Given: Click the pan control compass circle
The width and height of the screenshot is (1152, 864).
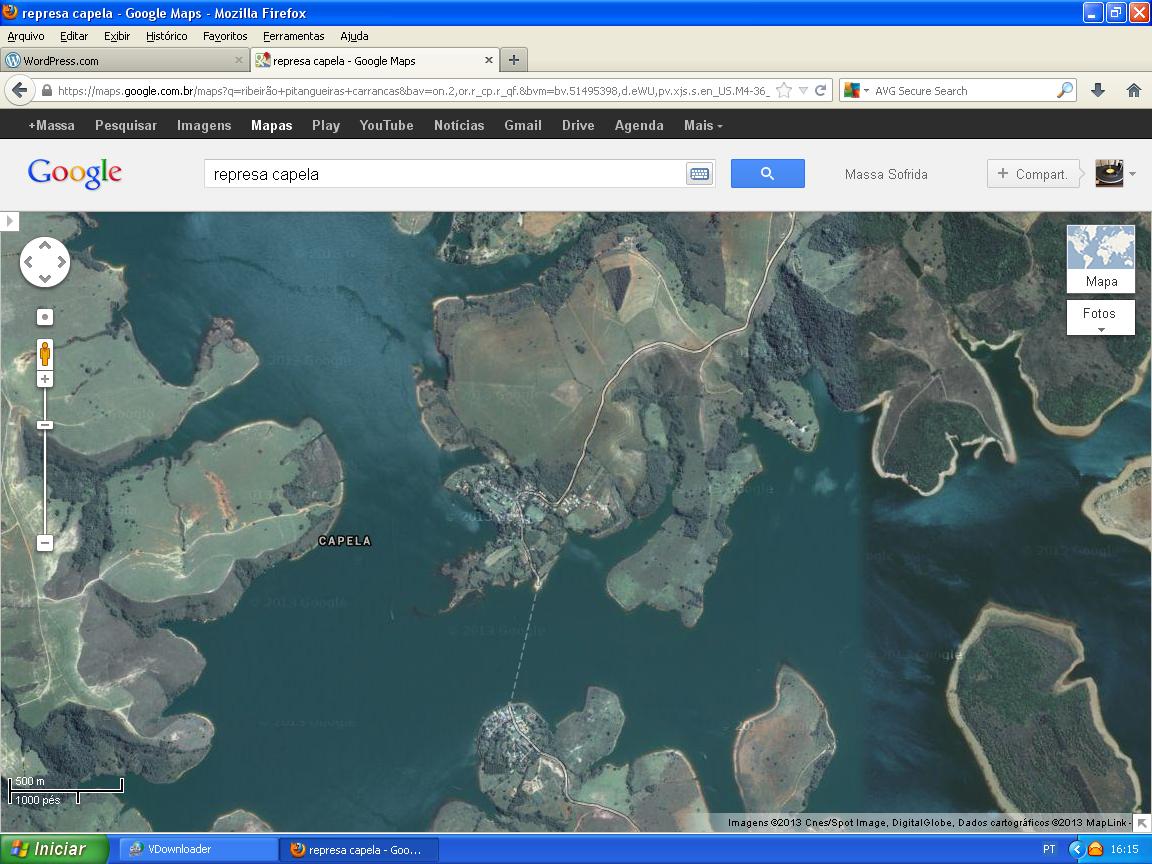Looking at the screenshot, I should [x=45, y=262].
